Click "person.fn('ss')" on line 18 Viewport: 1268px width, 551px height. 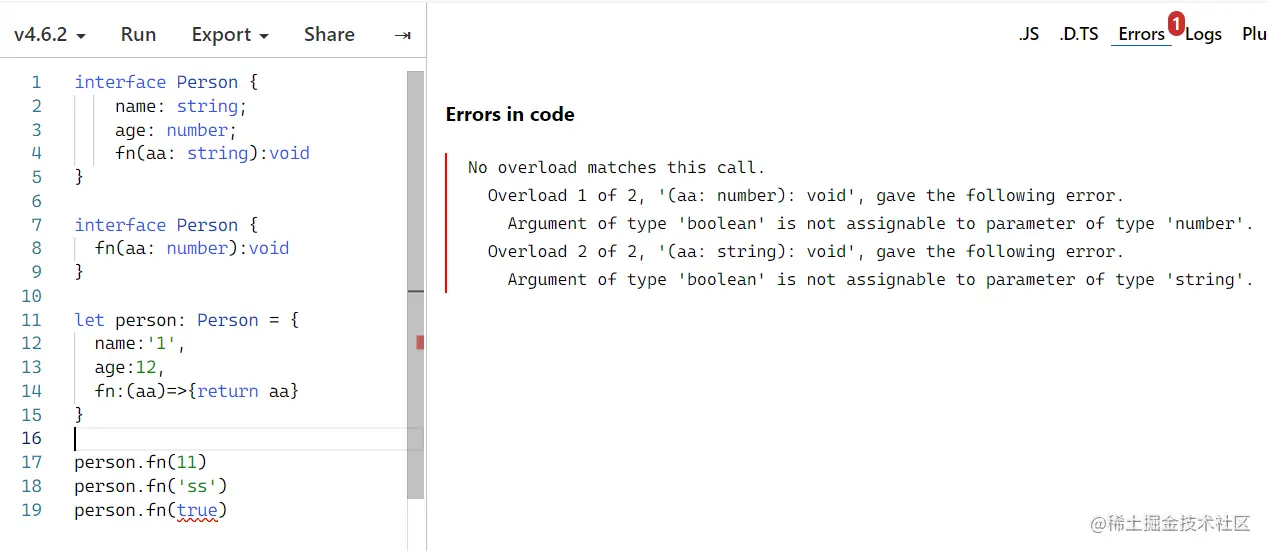[x=151, y=486]
